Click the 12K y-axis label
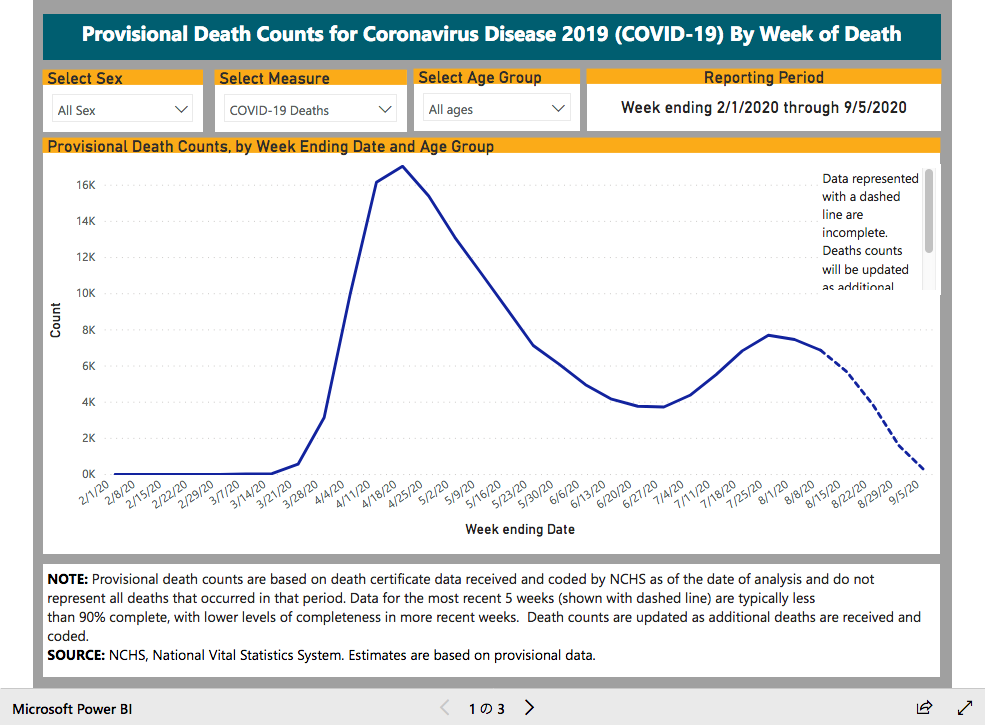 pyautogui.click(x=86, y=257)
